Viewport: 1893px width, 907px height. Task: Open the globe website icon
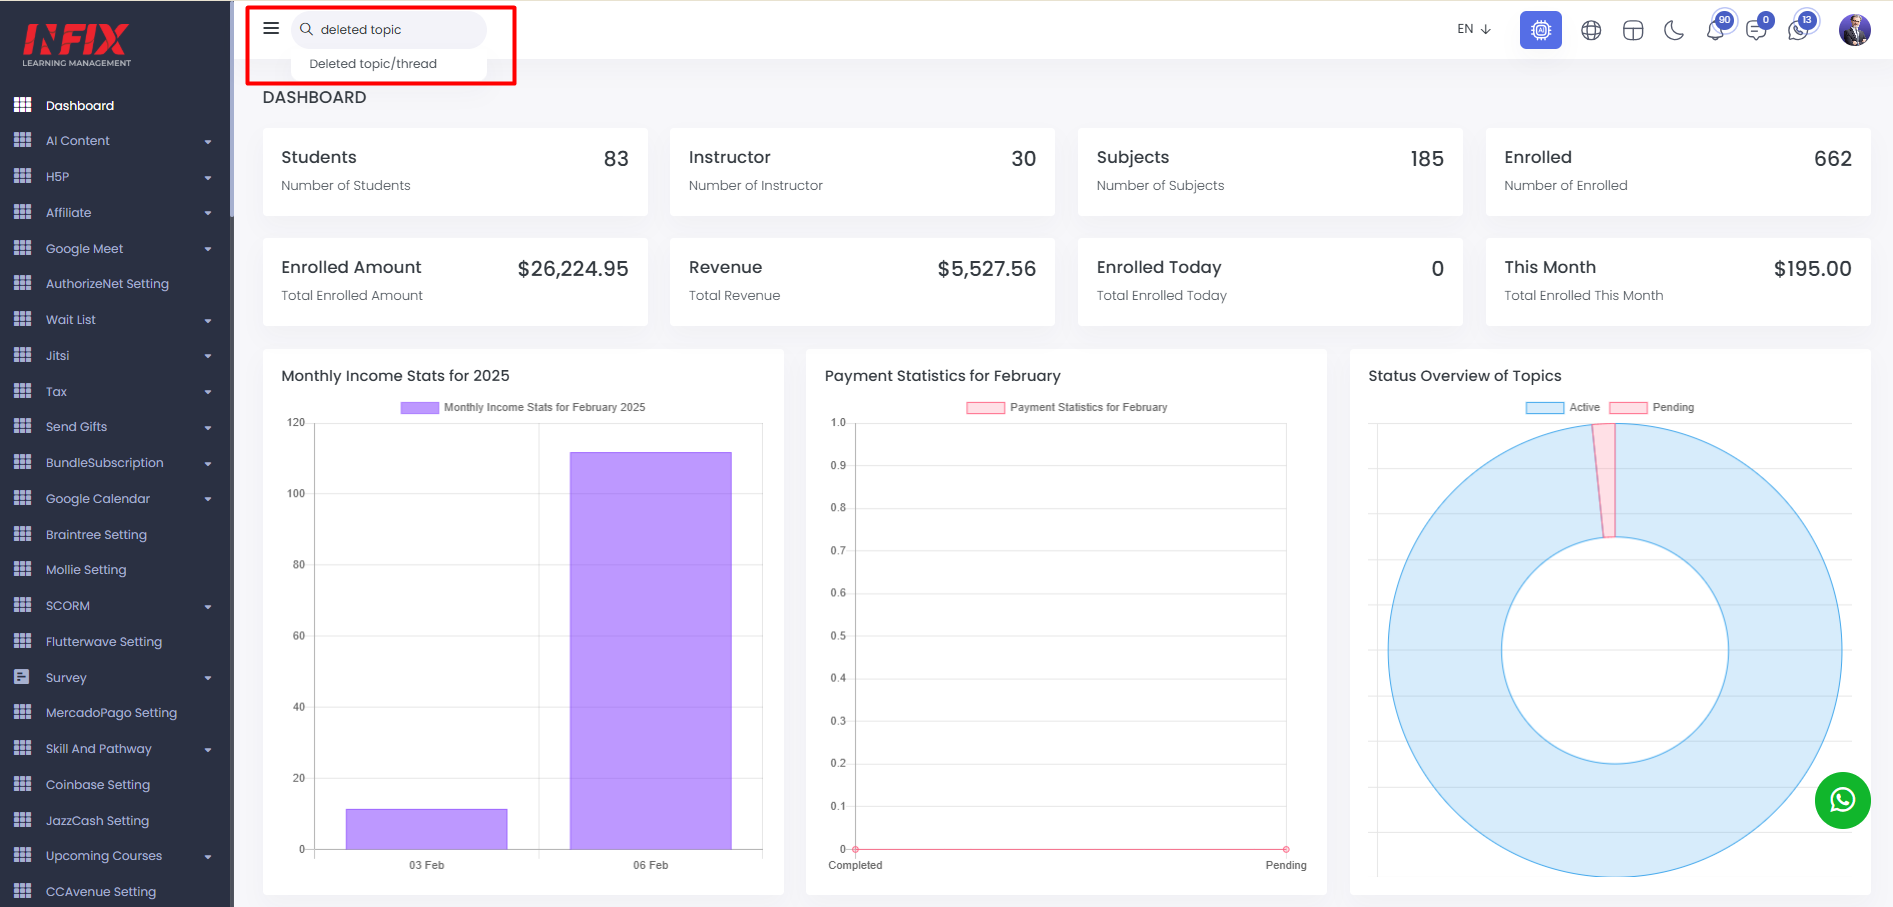[1591, 31]
